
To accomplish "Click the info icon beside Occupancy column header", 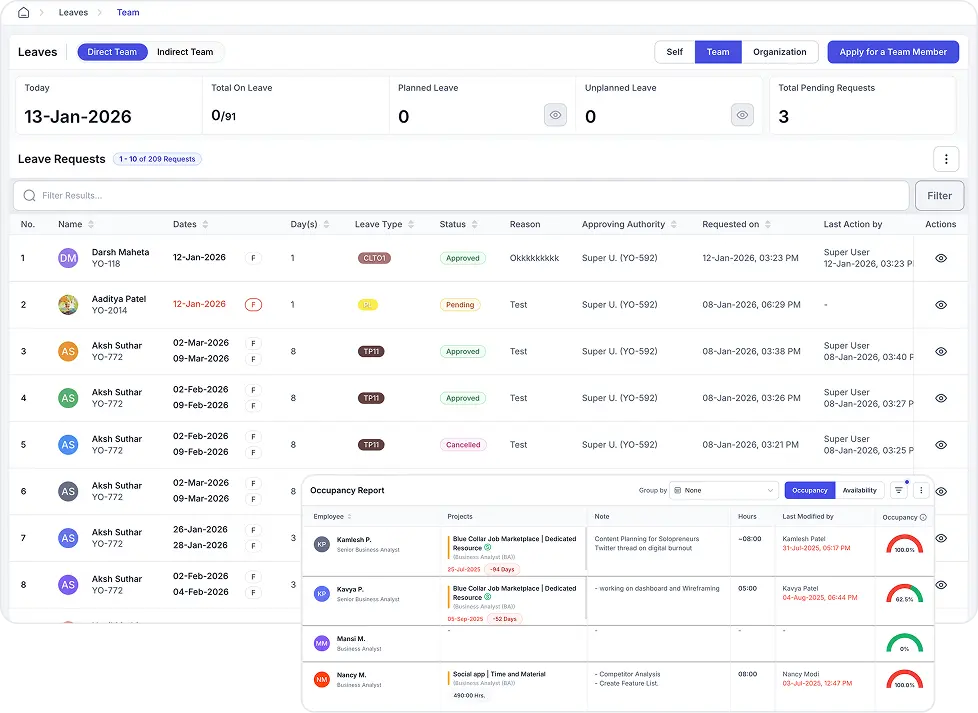I will click(923, 516).
